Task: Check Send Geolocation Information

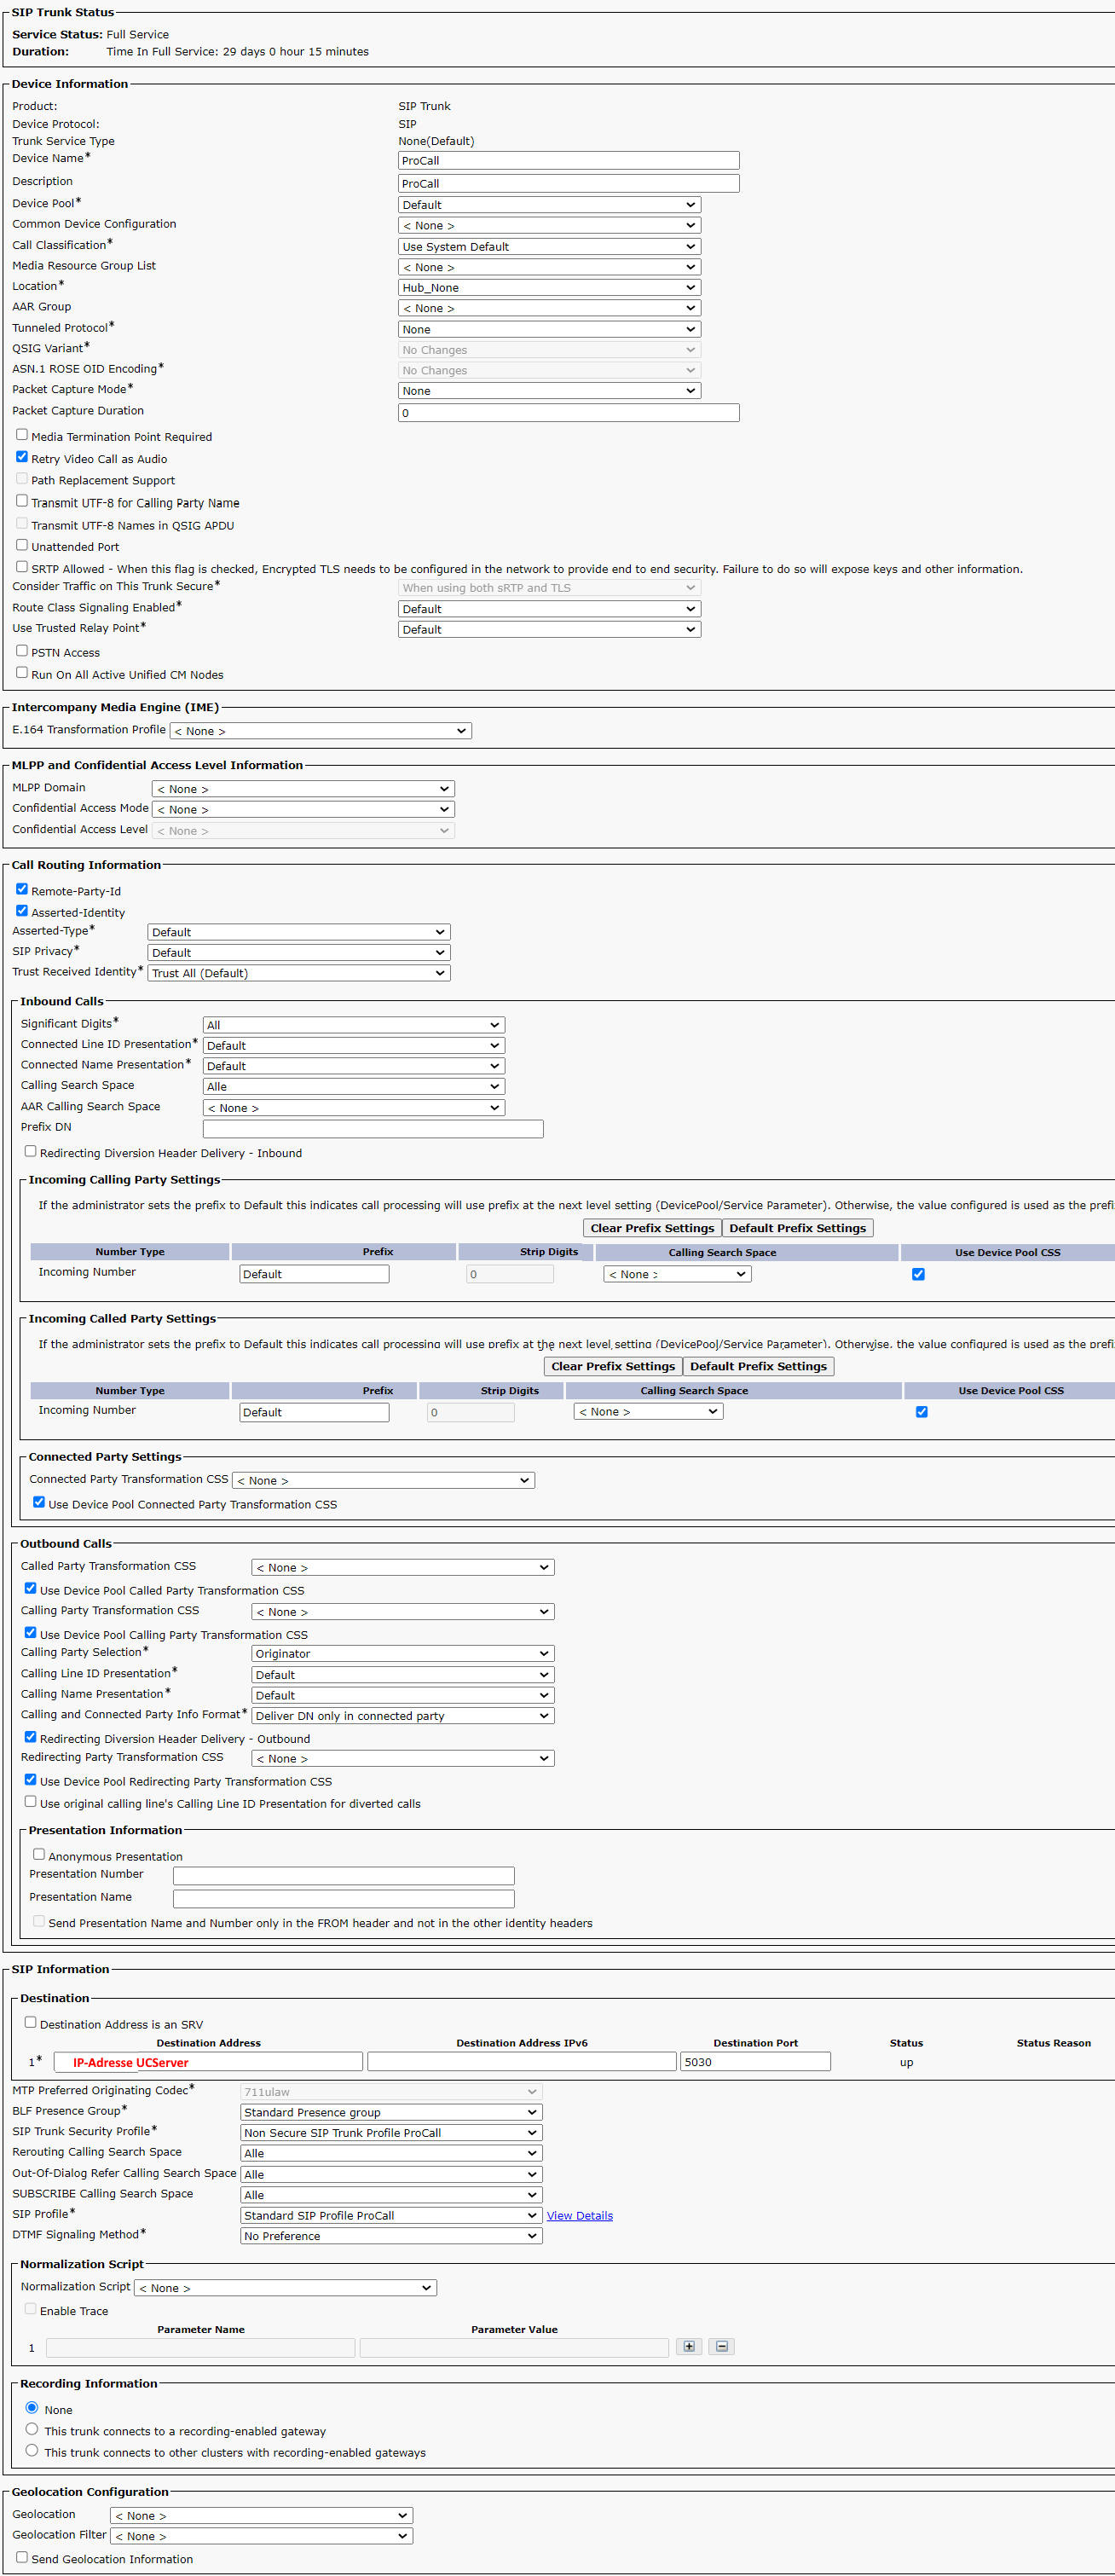Action: pyautogui.click(x=22, y=2557)
